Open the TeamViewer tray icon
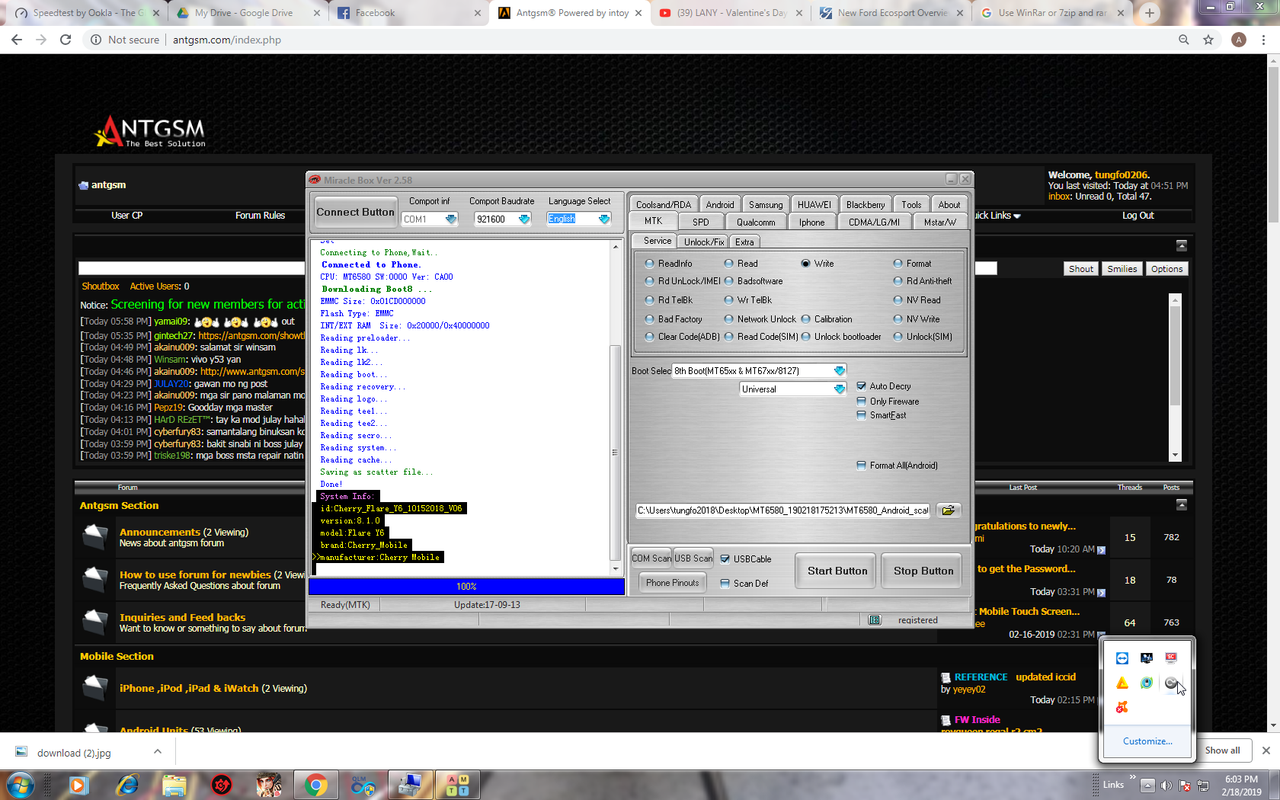 click(1122, 657)
